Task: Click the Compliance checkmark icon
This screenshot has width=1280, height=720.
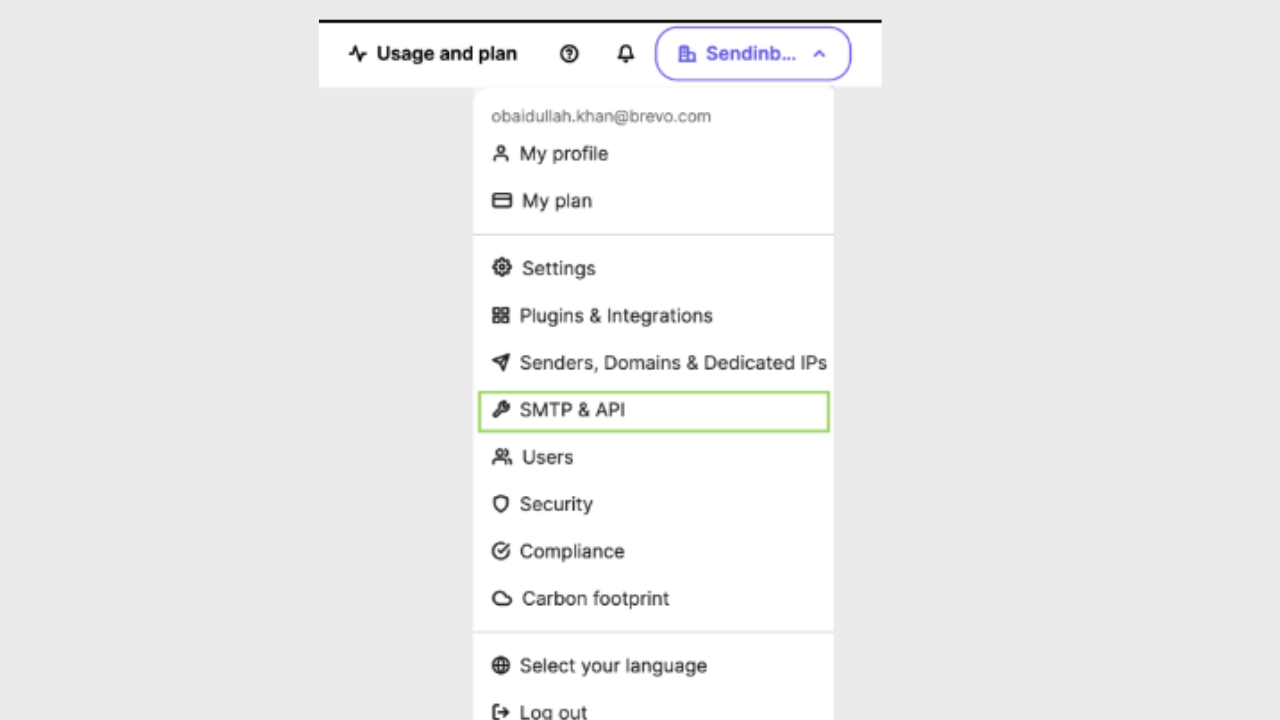Action: pyautogui.click(x=501, y=551)
